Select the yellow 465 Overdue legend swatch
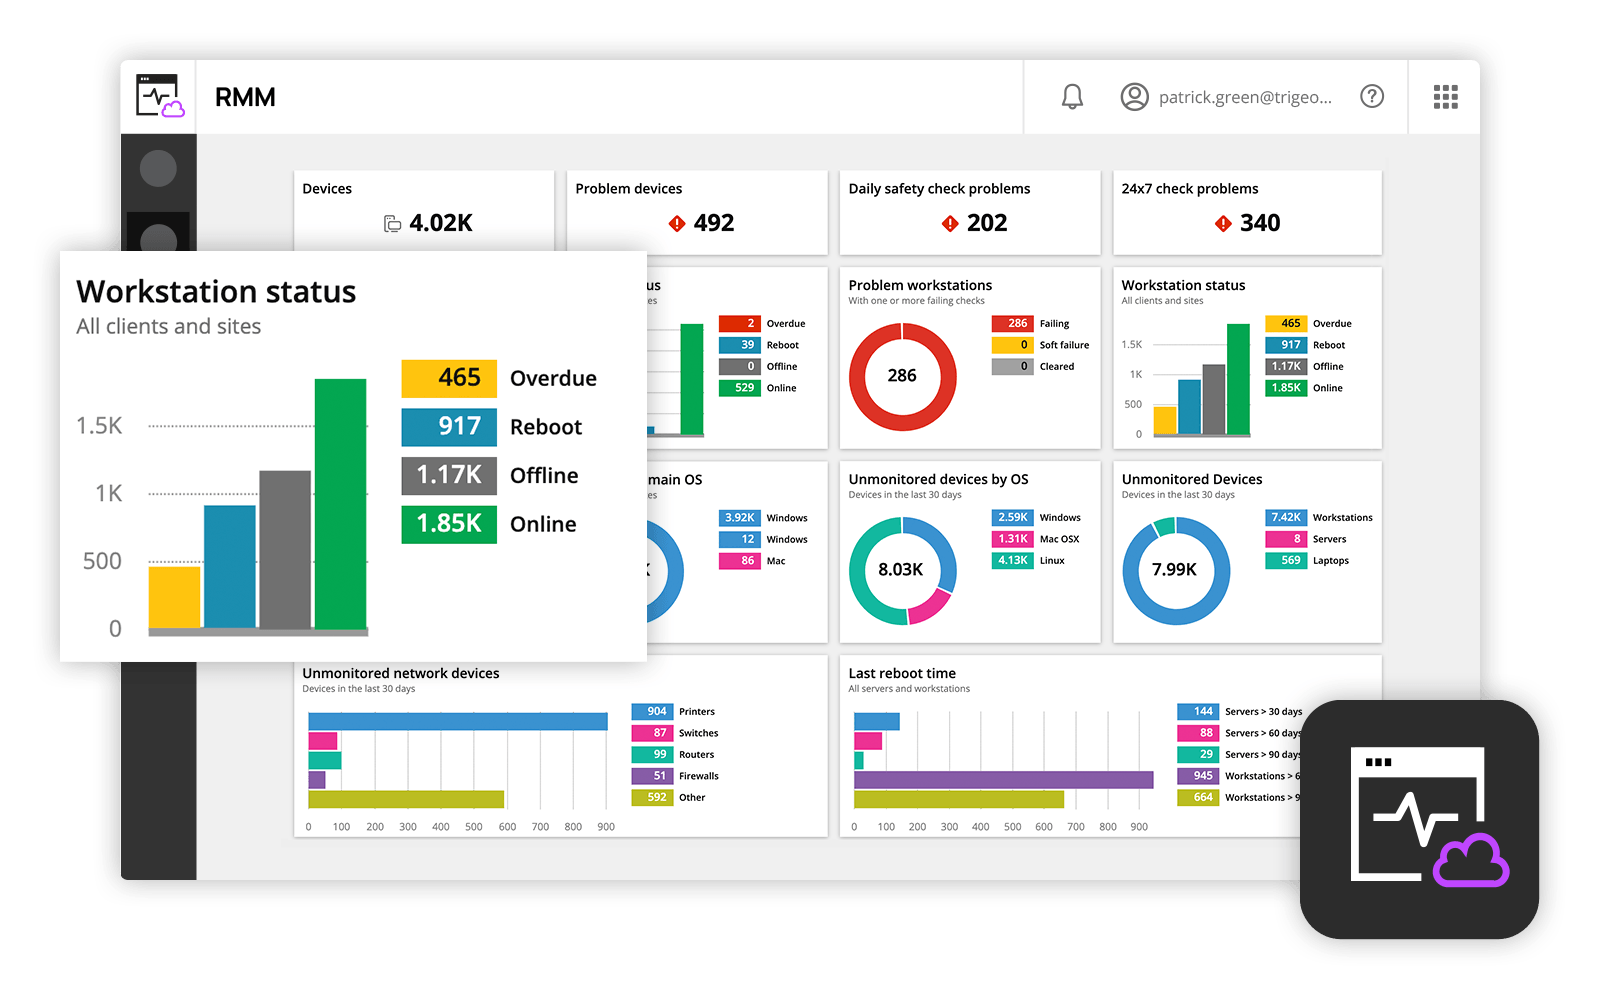Viewport: 1600px width, 1000px height. 449,378
